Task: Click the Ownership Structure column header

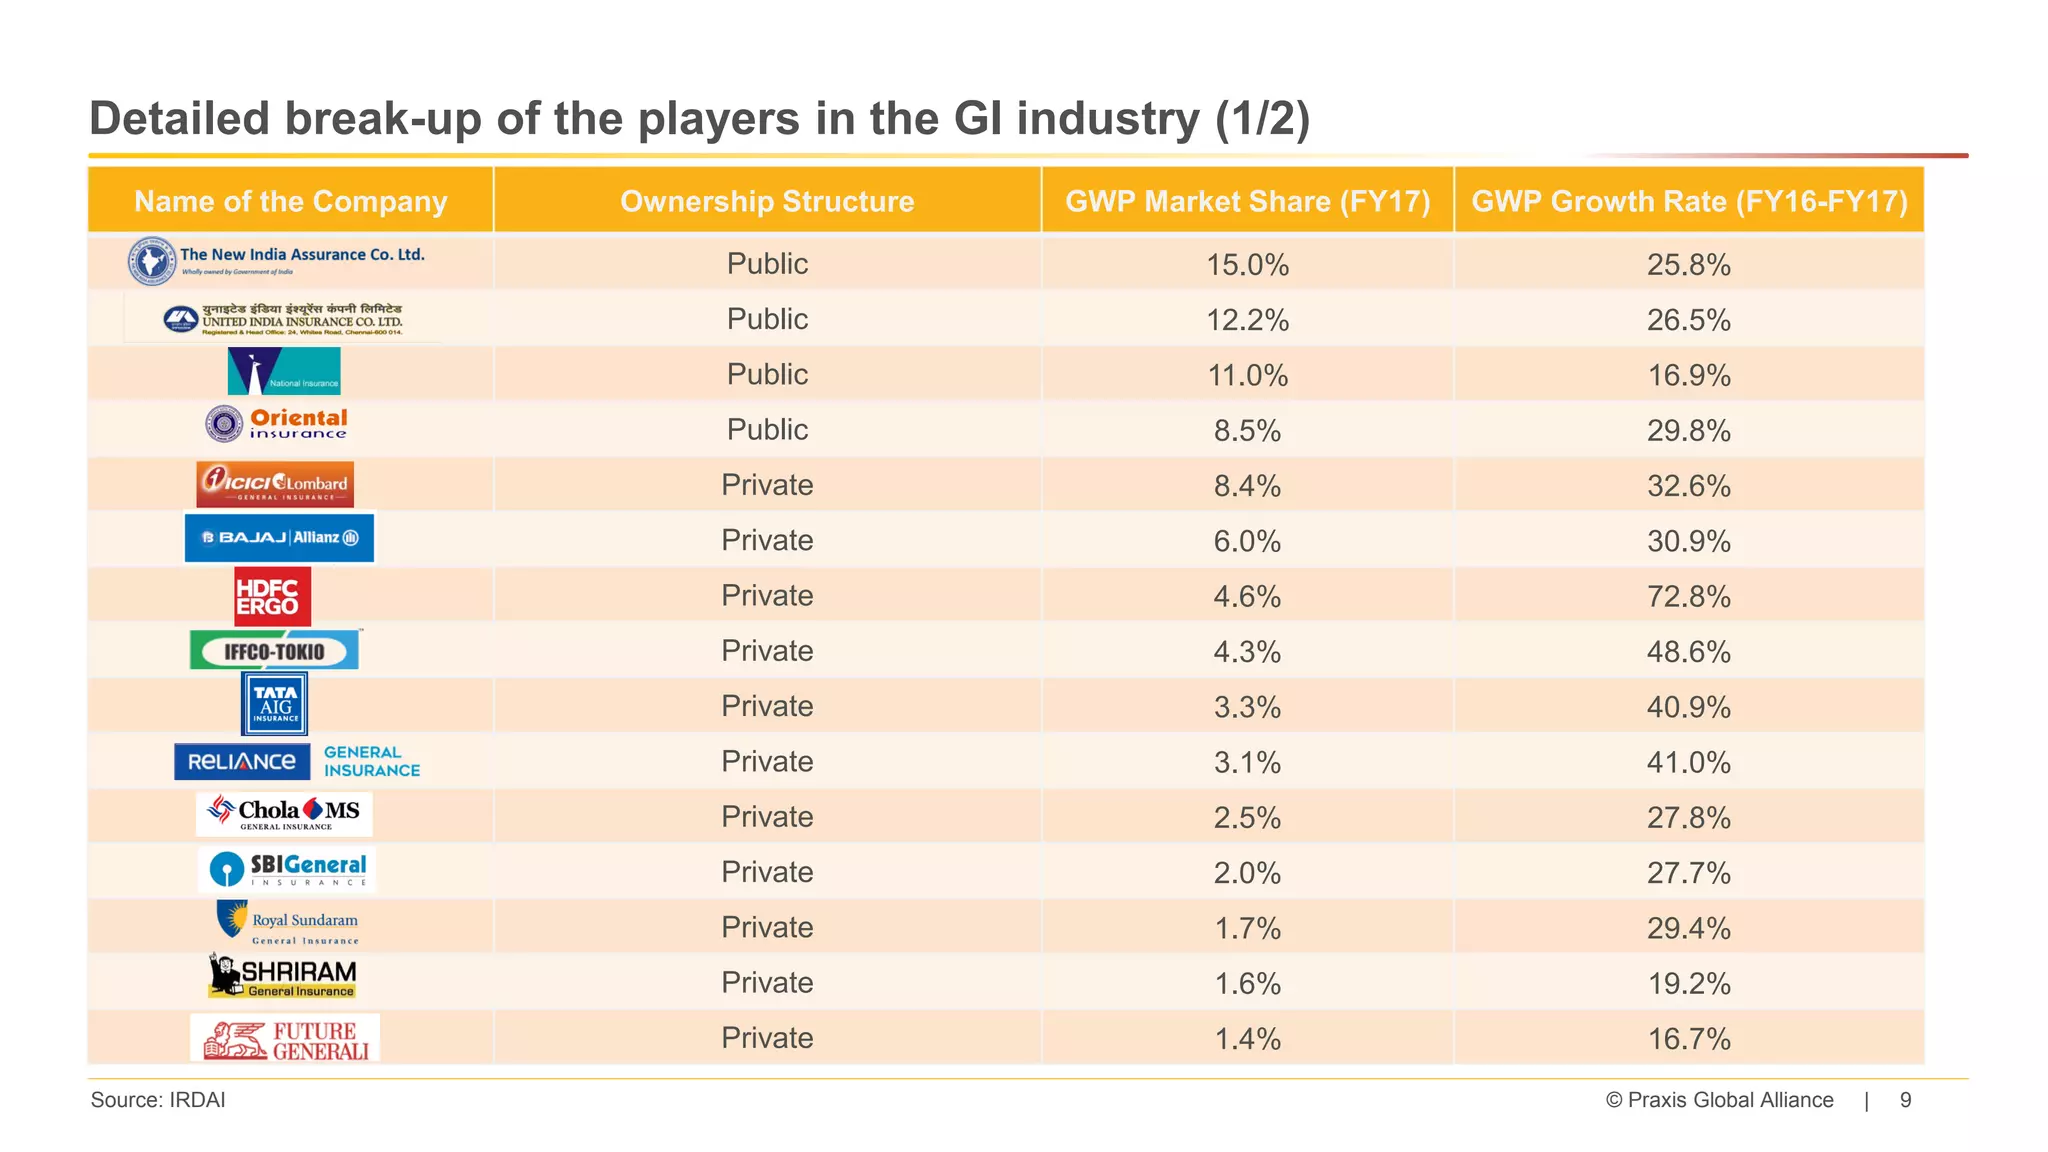Action: (x=767, y=201)
